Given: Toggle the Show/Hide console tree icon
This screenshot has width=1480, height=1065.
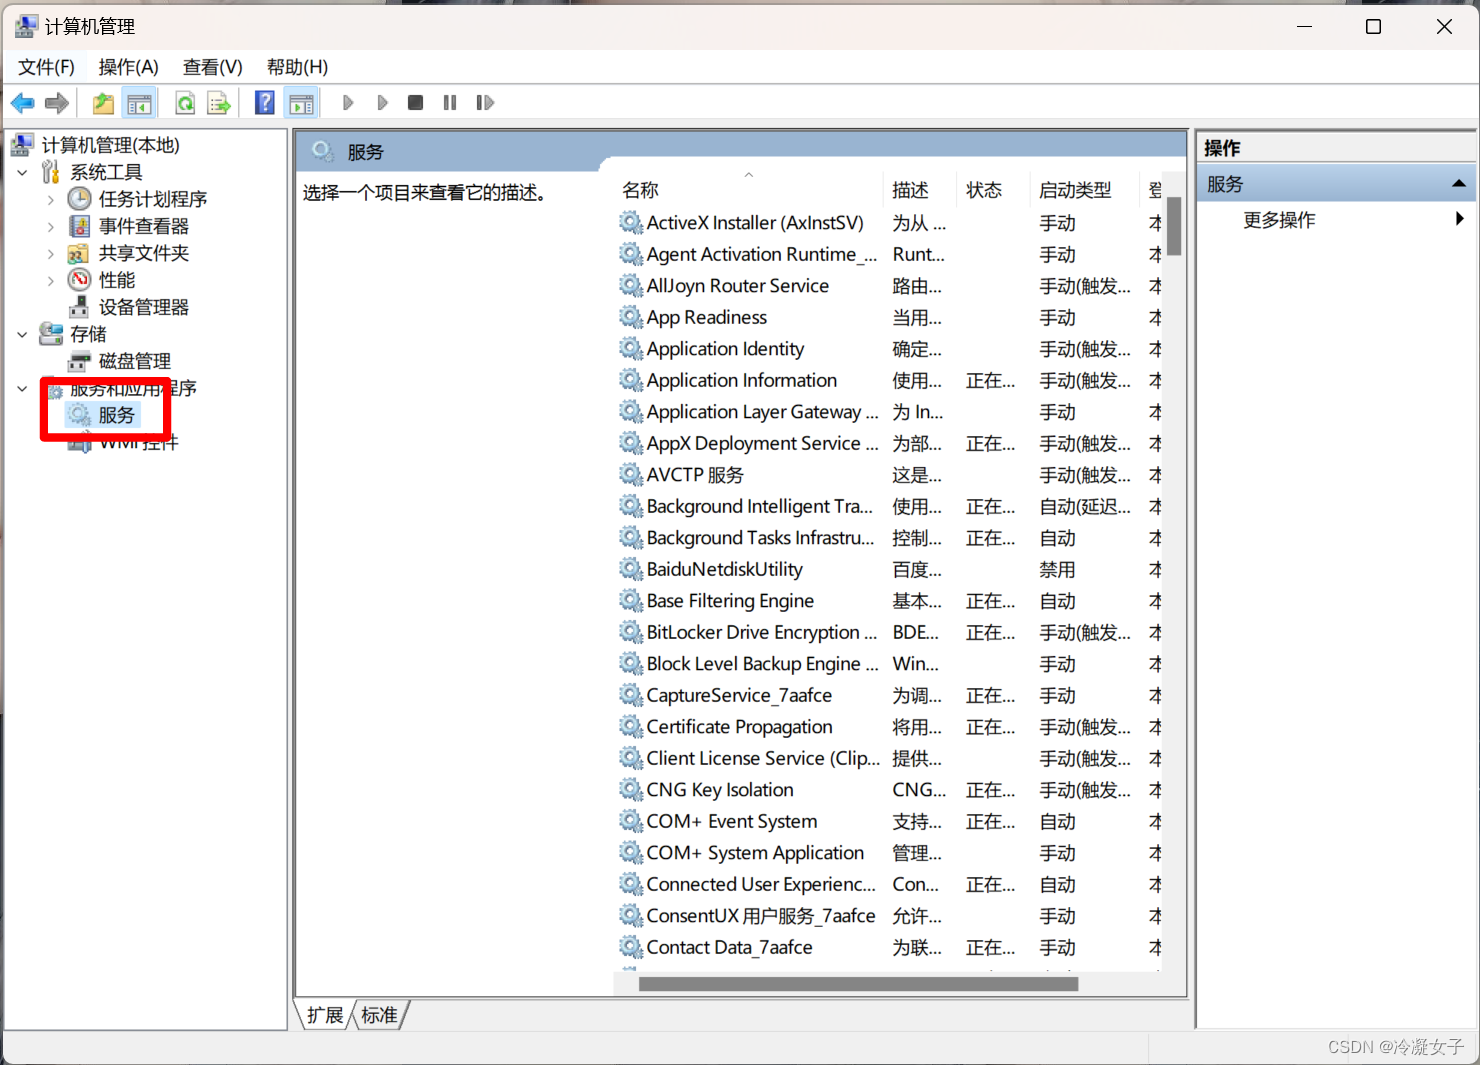Looking at the screenshot, I should click(x=139, y=103).
